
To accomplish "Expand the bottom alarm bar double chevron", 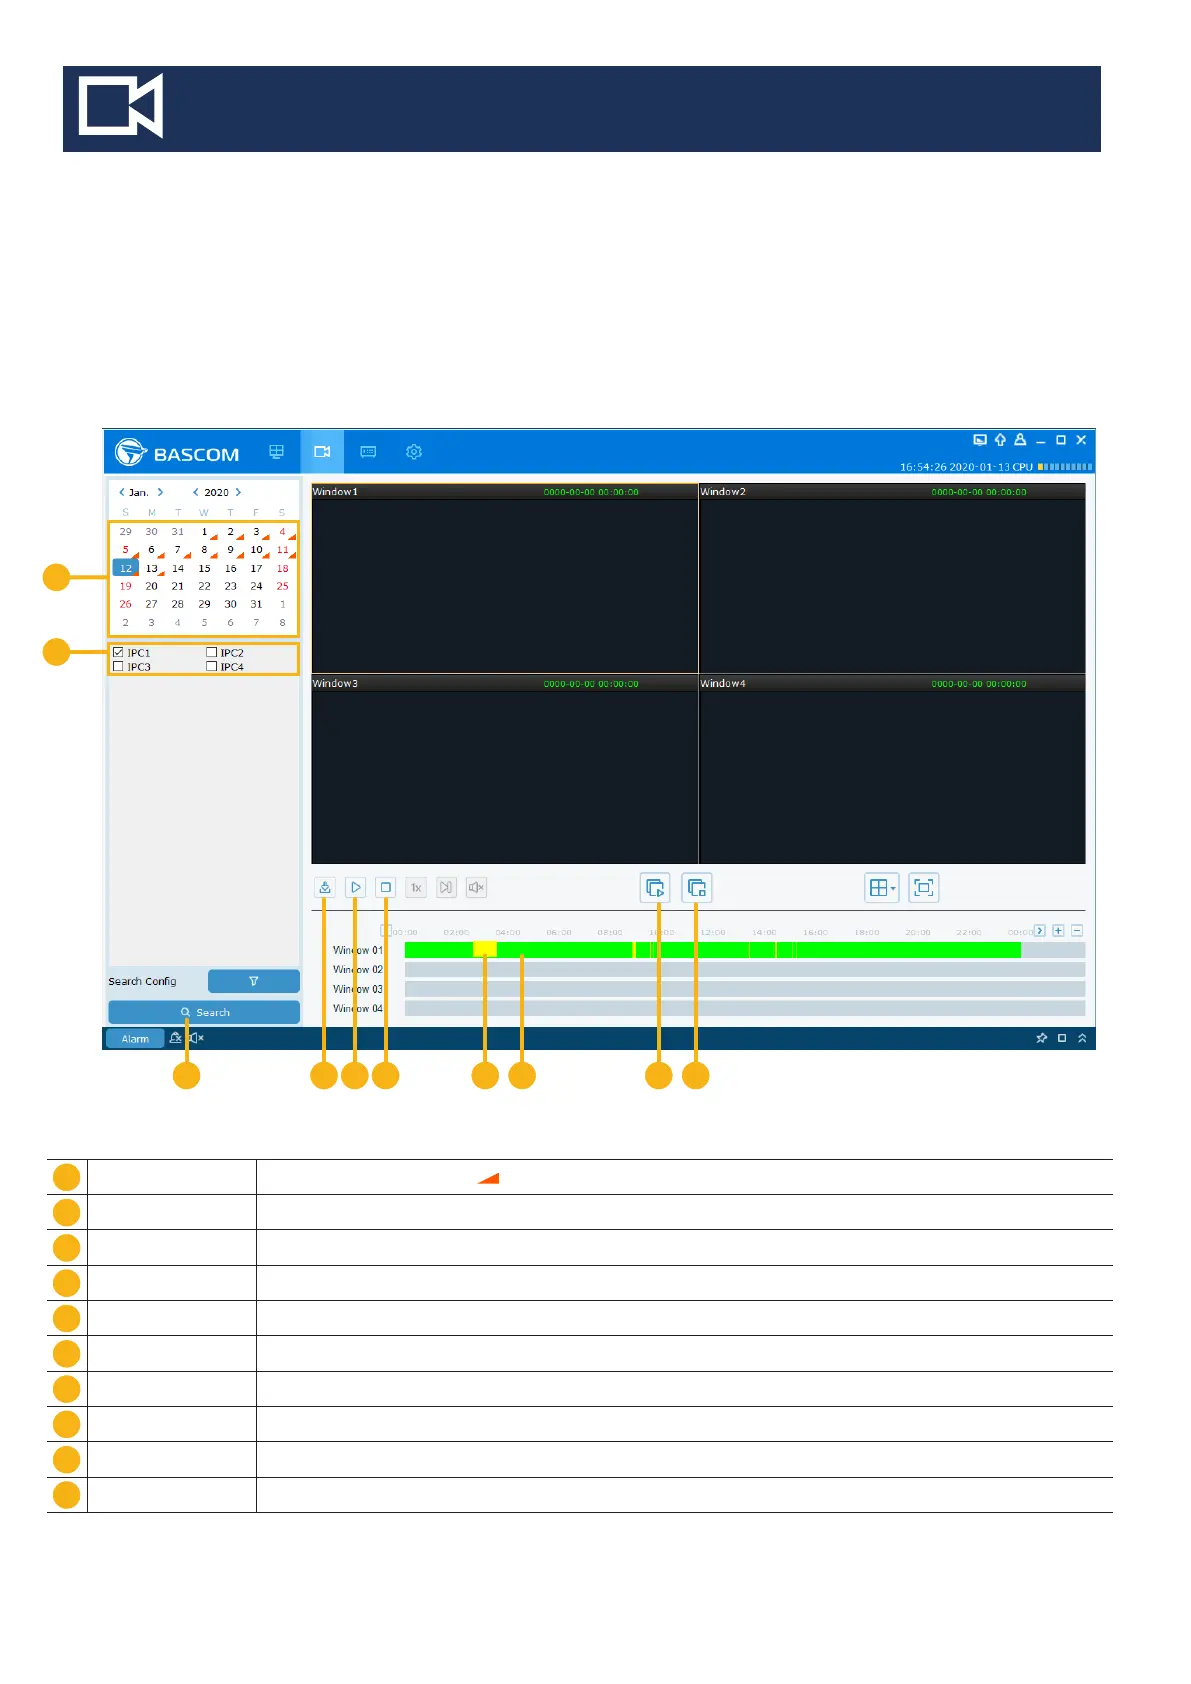I will pyautogui.click(x=1082, y=1038).
